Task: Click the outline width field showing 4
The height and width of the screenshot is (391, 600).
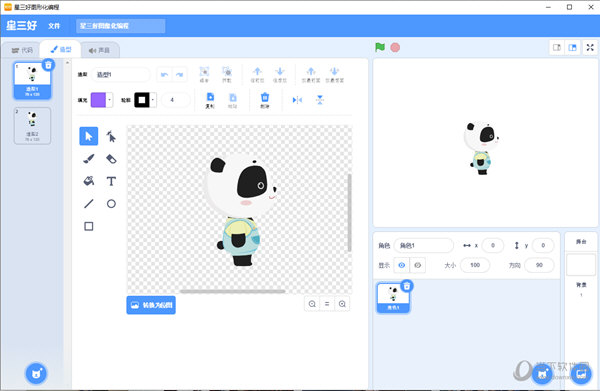Action: coord(175,100)
